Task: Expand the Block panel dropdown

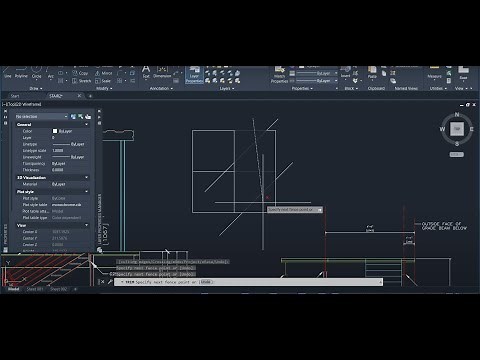Action: pos(351,89)
